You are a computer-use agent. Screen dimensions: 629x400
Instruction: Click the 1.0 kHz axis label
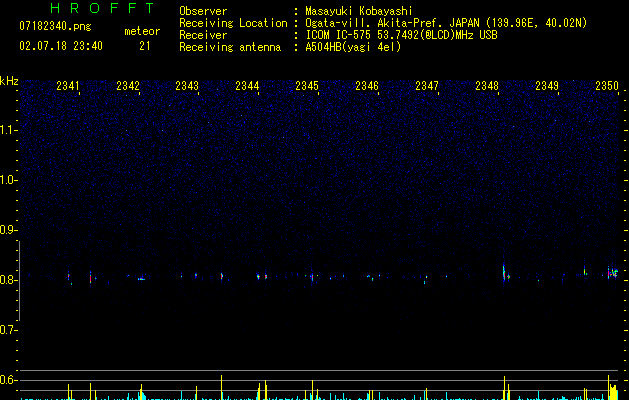click(x=7, y=180)
